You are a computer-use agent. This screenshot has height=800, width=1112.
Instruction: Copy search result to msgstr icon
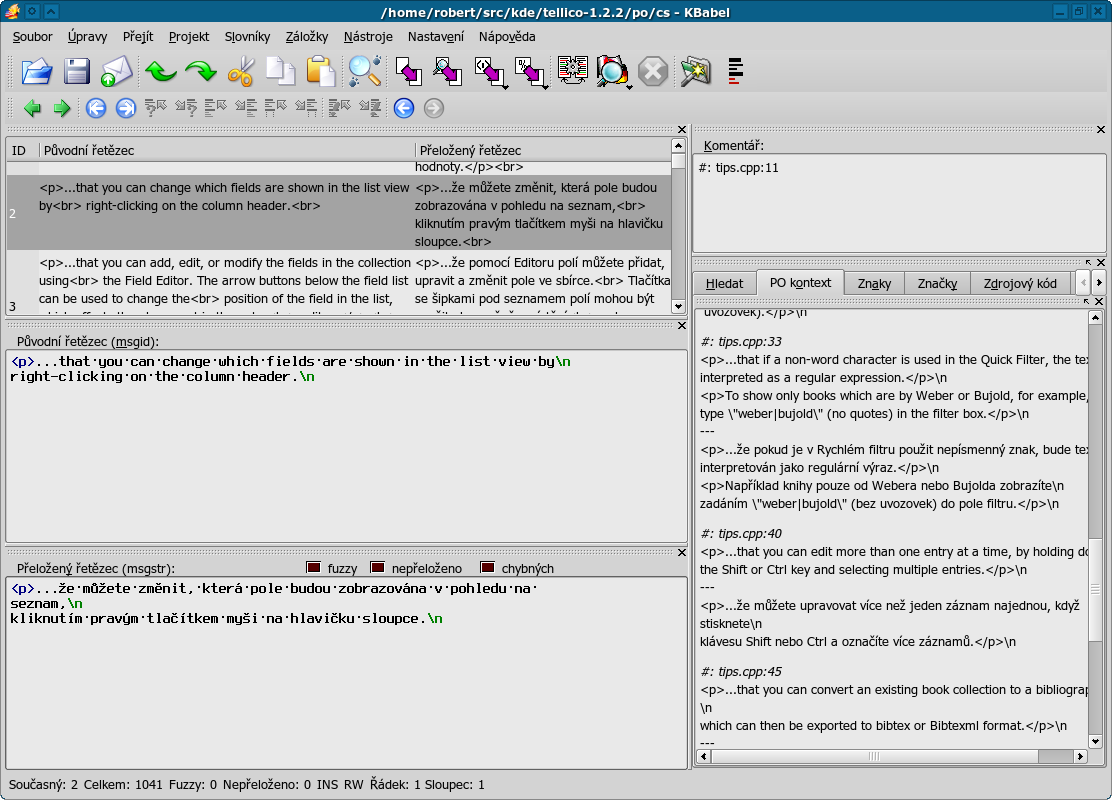[448, 71]
